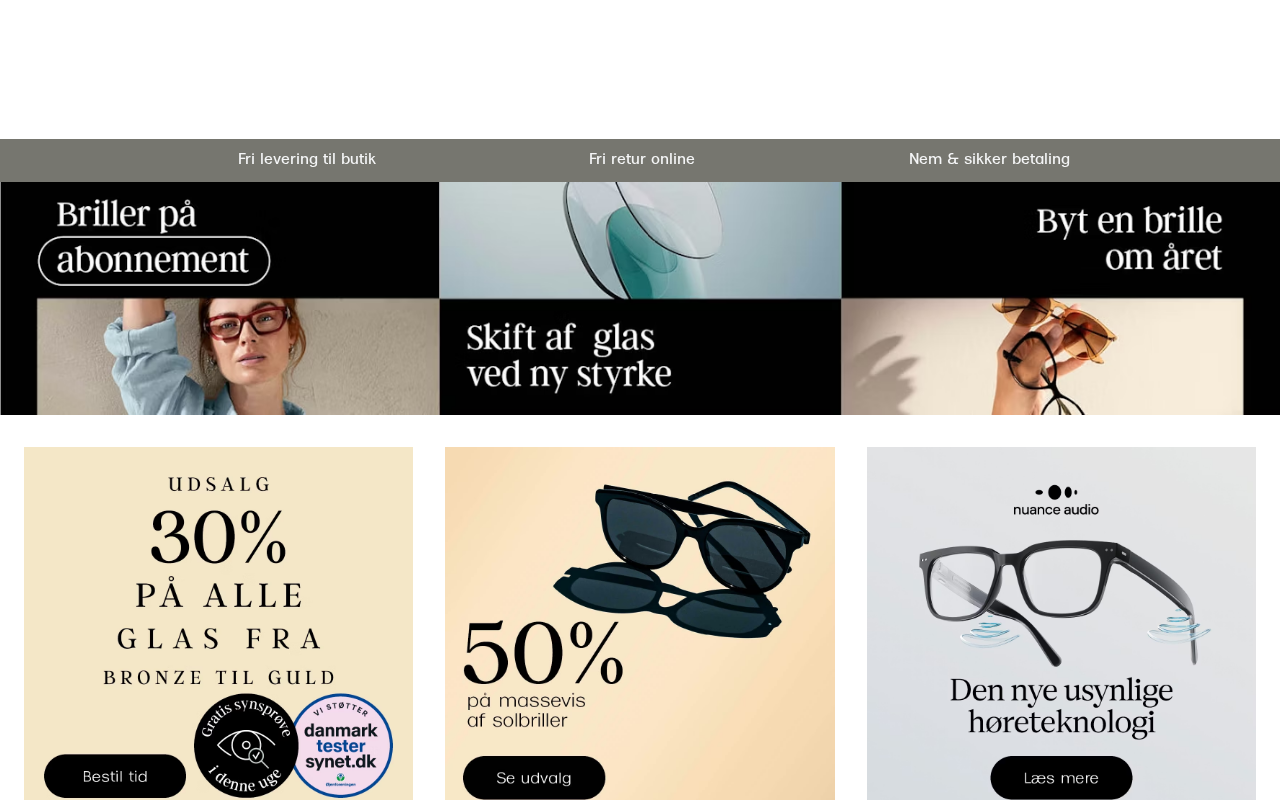This screenshot has width=1280, height=800.
Task: Open the lens glass image tile
Action: (x=640, y=240)
